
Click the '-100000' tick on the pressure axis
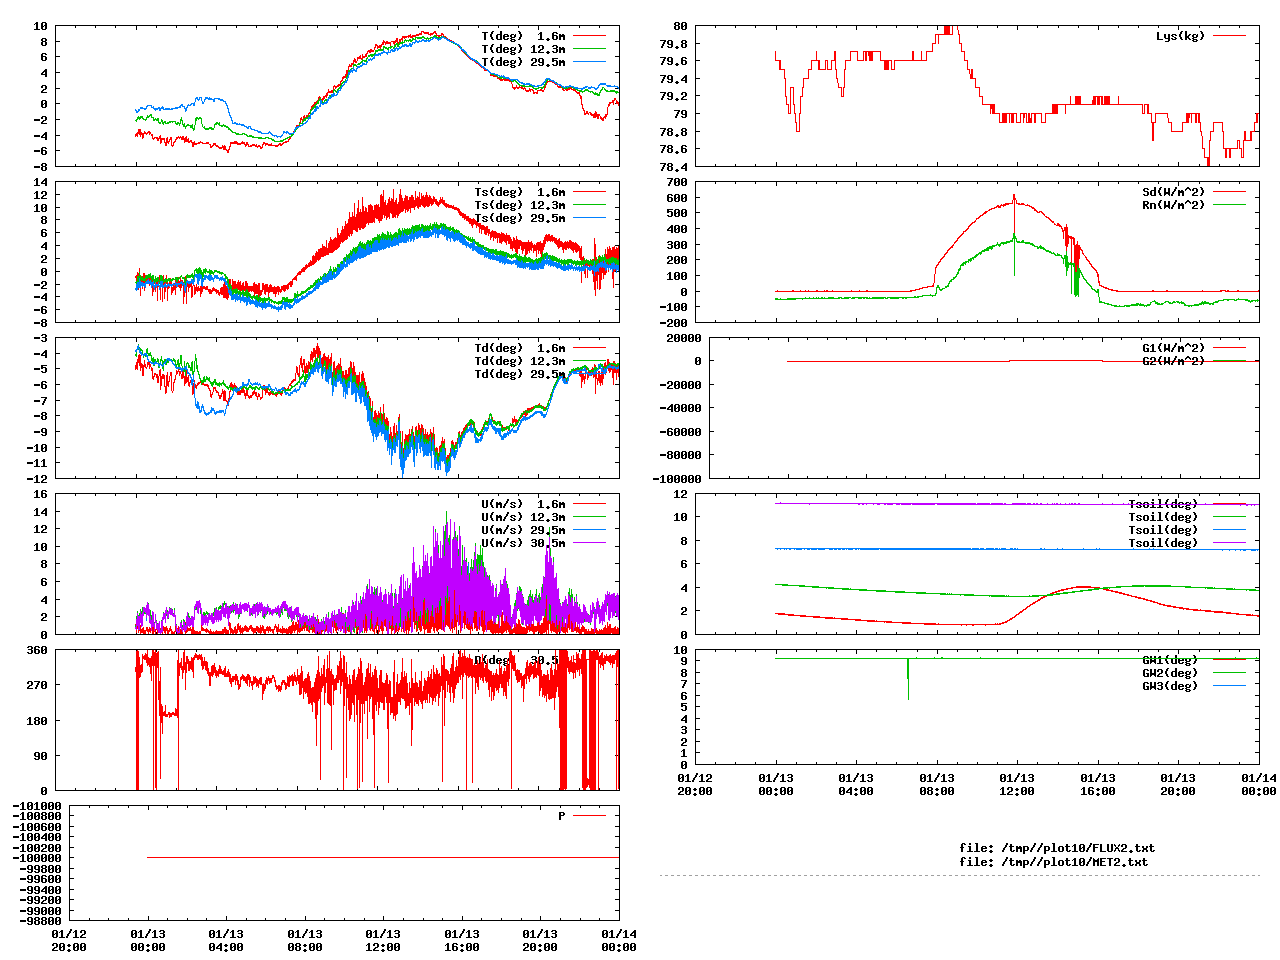click(37, 858)
